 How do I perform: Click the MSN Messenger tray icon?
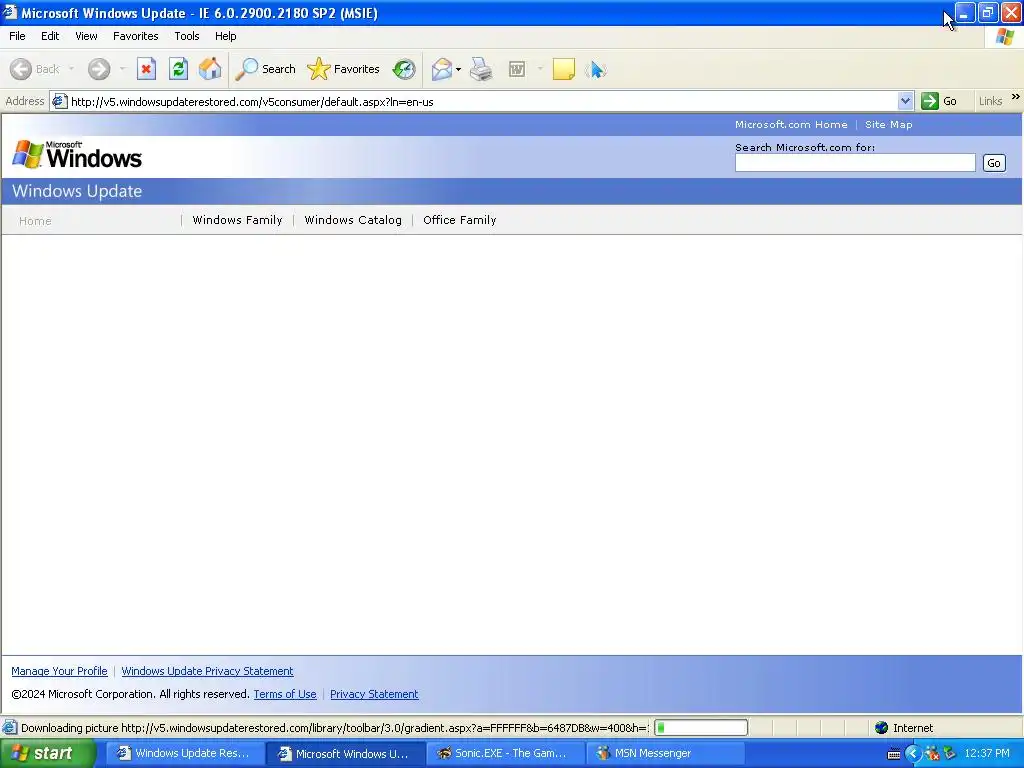(932, 754)
